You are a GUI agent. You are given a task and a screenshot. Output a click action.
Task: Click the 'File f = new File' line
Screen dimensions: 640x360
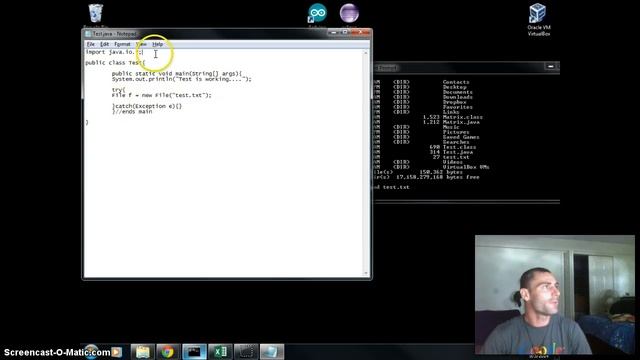pyautogui.click(x=162, y=95)
